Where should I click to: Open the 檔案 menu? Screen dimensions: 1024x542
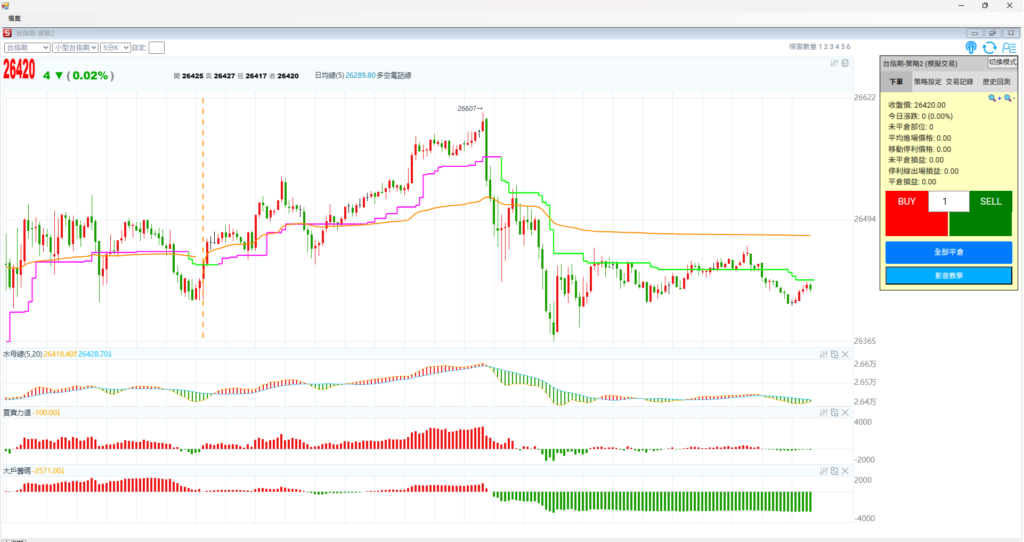15,18
